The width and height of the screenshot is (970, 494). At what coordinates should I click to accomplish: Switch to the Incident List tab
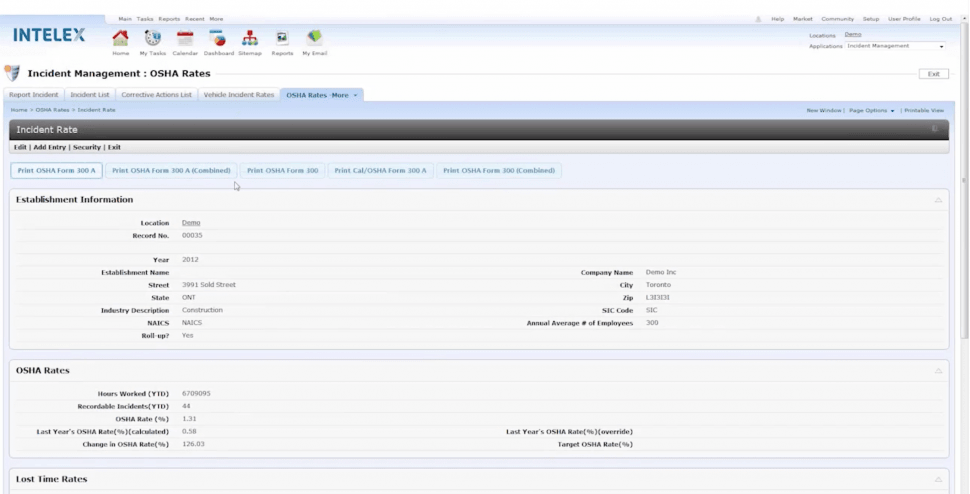tap(90, 95)
